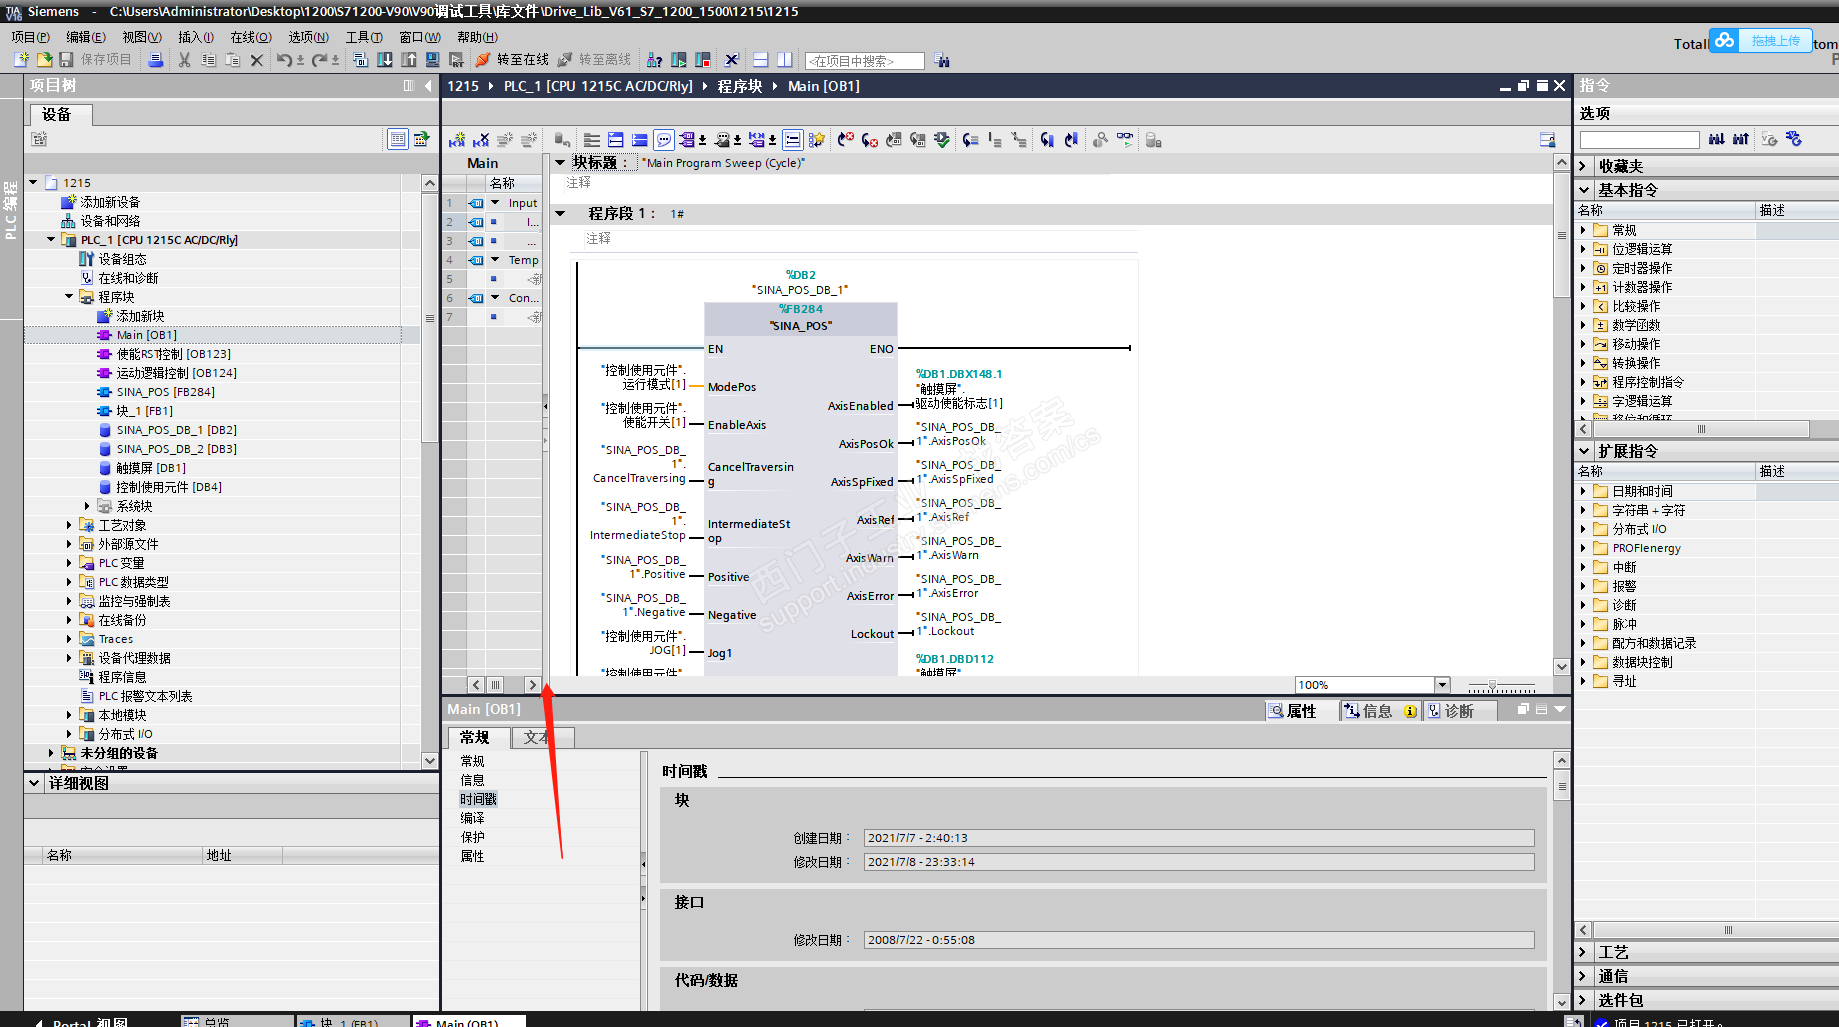Click the delete network icon in editor toolbar
1839x1027 pixels.
pos(481,140)
